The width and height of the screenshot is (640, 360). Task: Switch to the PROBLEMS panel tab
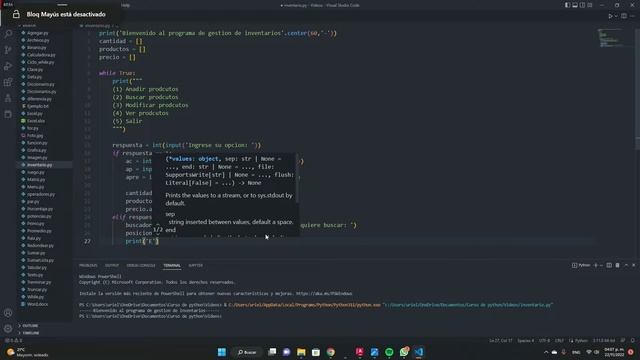(x=88, y=265)
